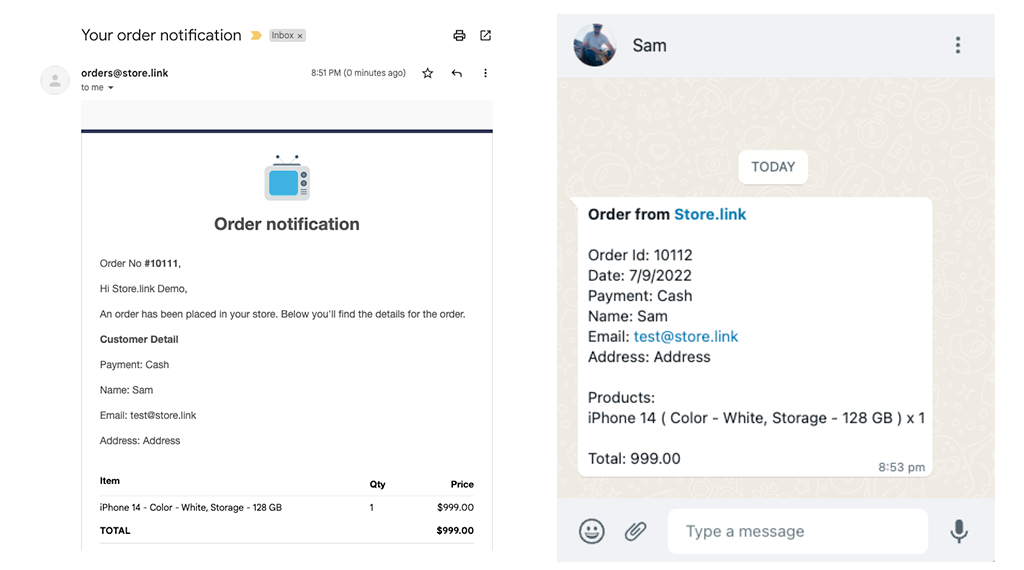This screenshot has height=570, width=1024.
Task: Click the attachment paperclip icon
Action: pos(635,531)
